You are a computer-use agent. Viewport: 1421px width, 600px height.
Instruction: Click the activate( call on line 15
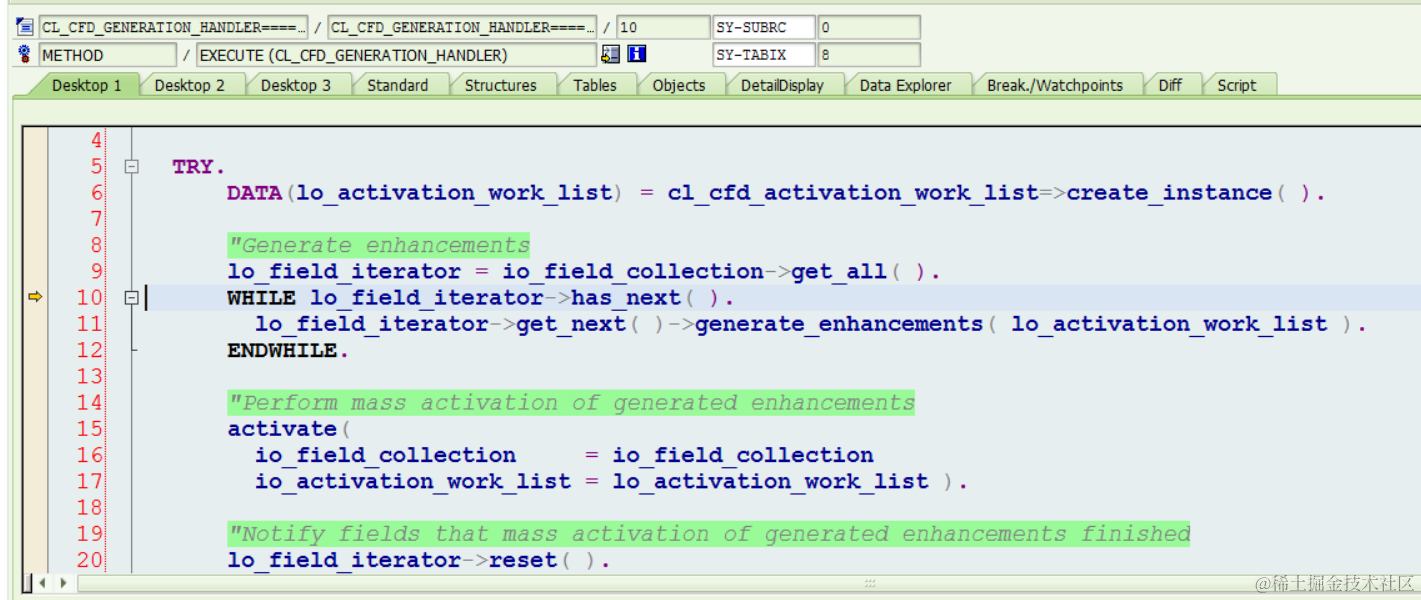point(289,429)
